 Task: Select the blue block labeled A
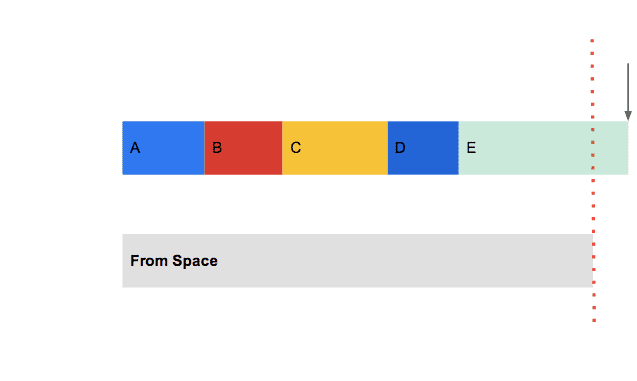(x=163, y=148)
